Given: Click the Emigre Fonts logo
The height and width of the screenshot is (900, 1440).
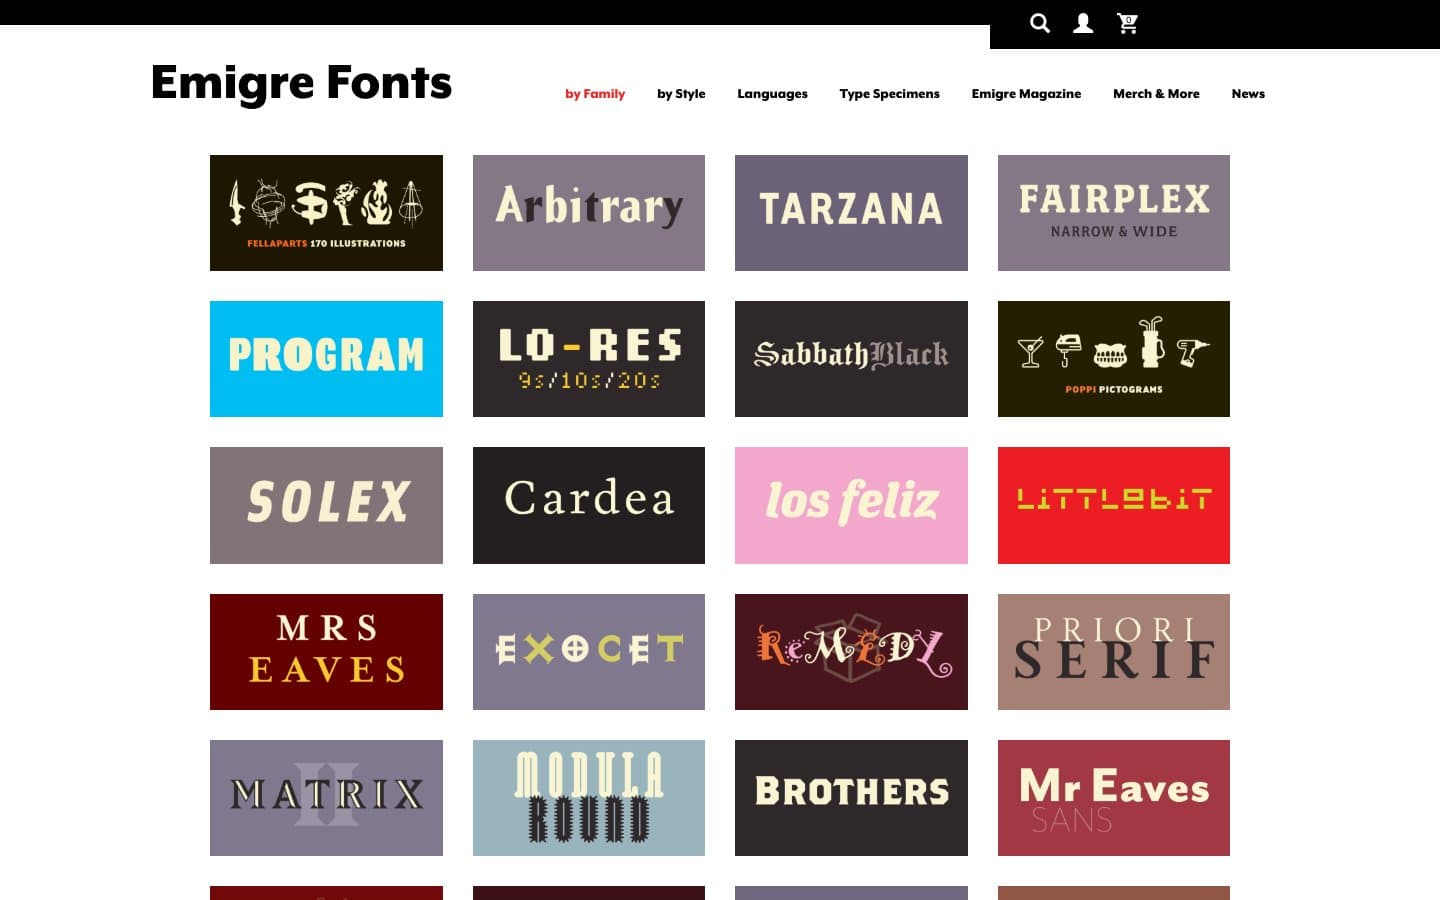Looking at the screenshot, I should coord(301,84).
